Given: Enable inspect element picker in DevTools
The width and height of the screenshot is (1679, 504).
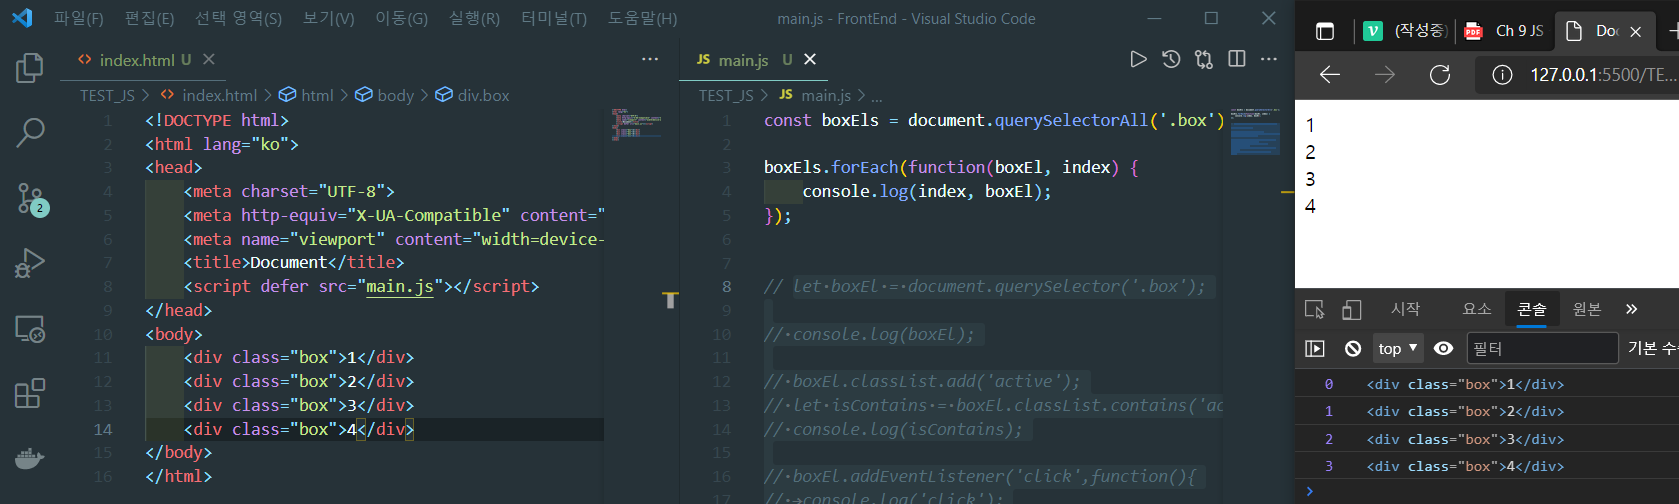Looking at the screenshot, I should [1315, 309].
